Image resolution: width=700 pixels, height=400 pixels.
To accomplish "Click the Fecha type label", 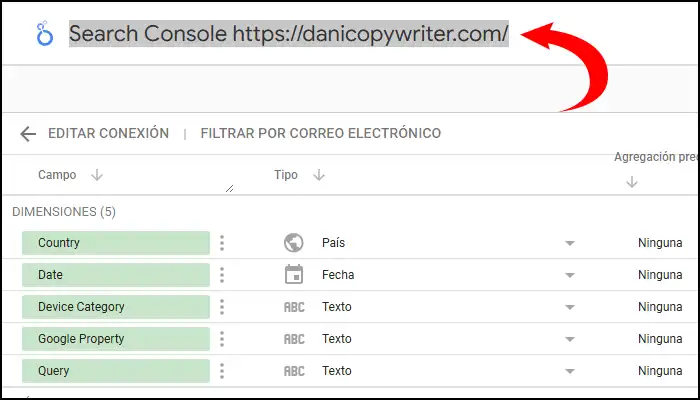I will pos(338,275).
